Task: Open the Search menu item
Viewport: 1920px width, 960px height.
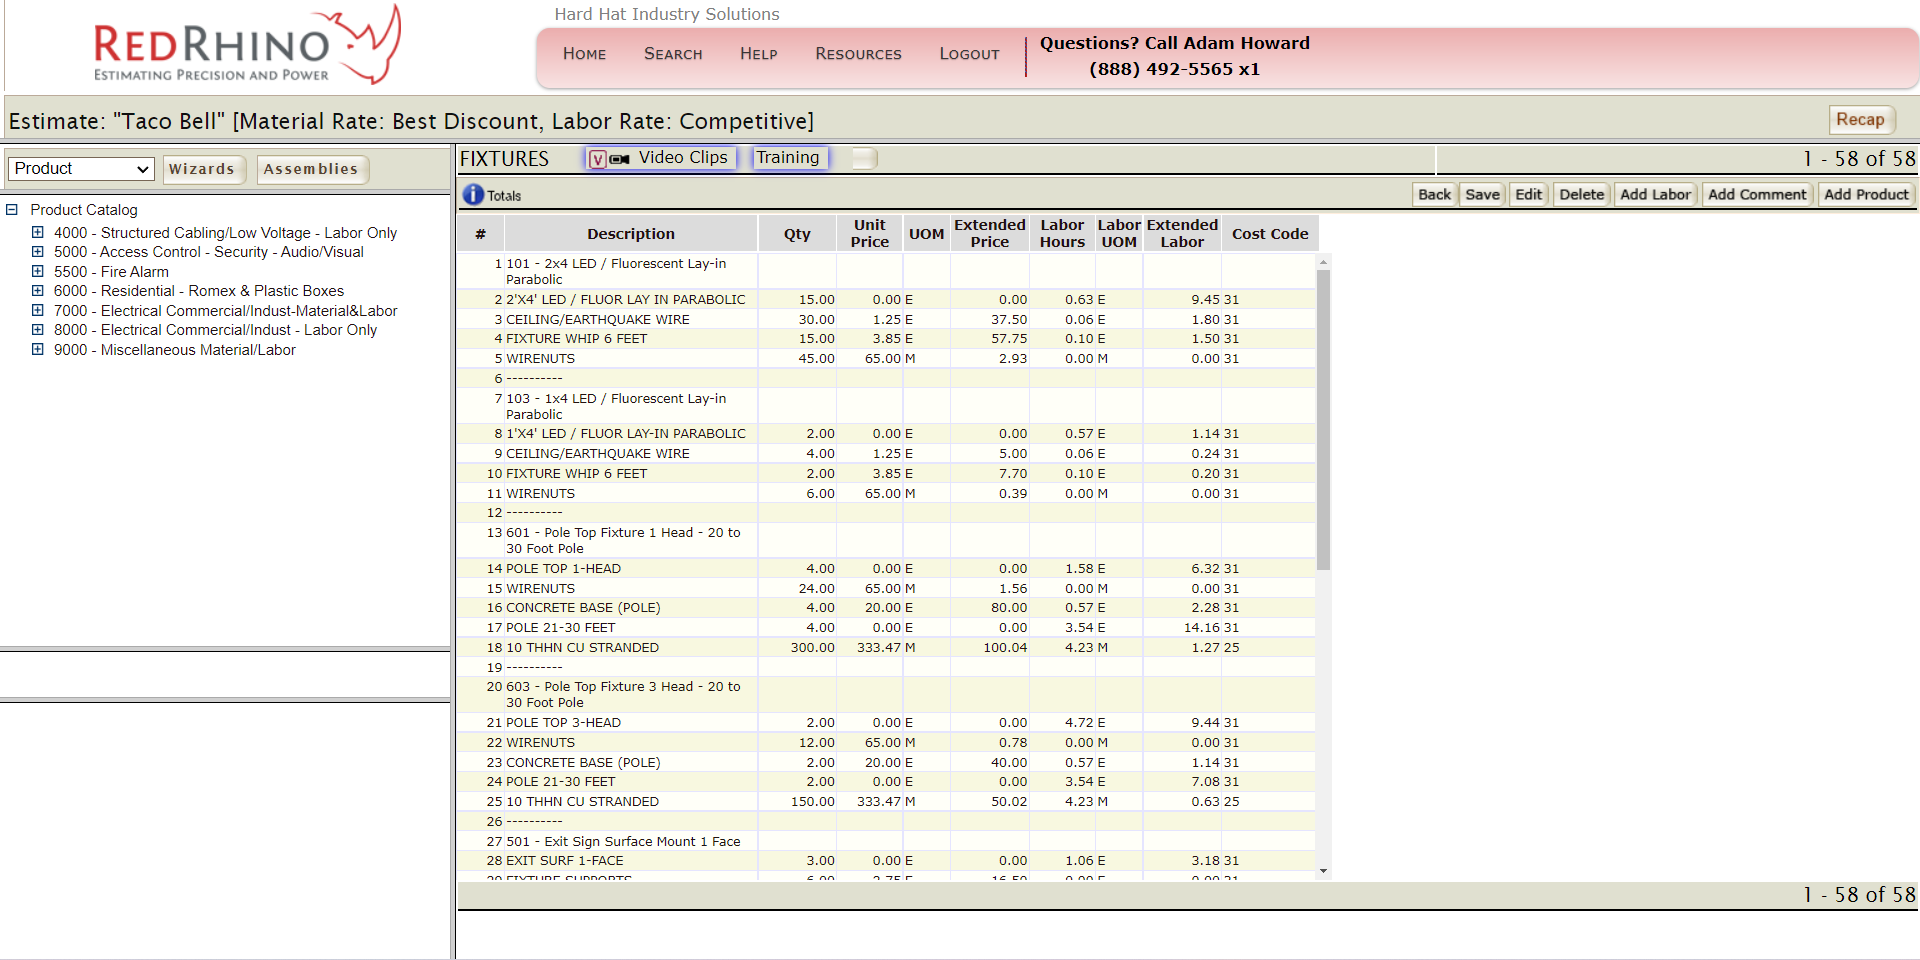Action: [673, 54]
